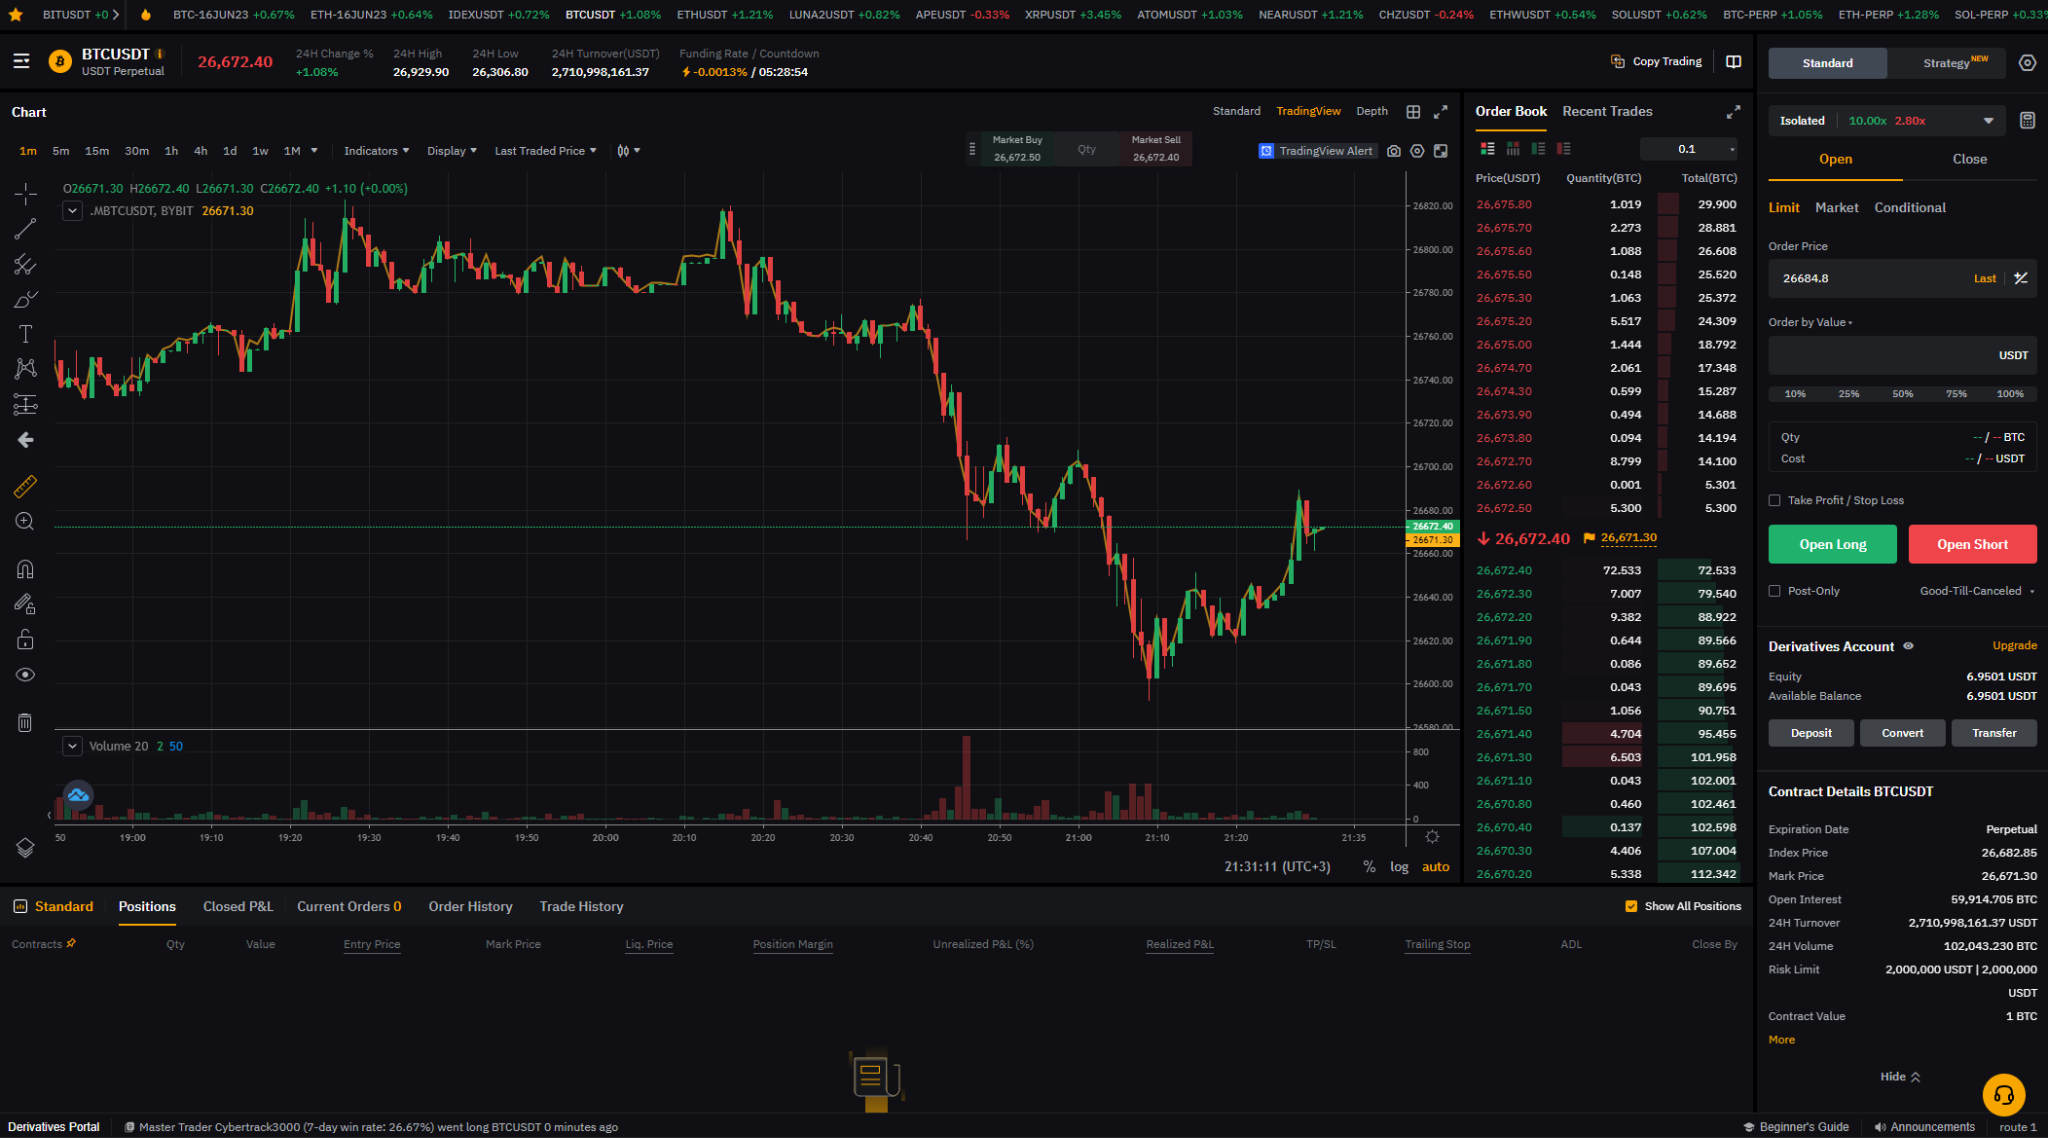Open Copy Trading link

click(x=1656, y=62)
